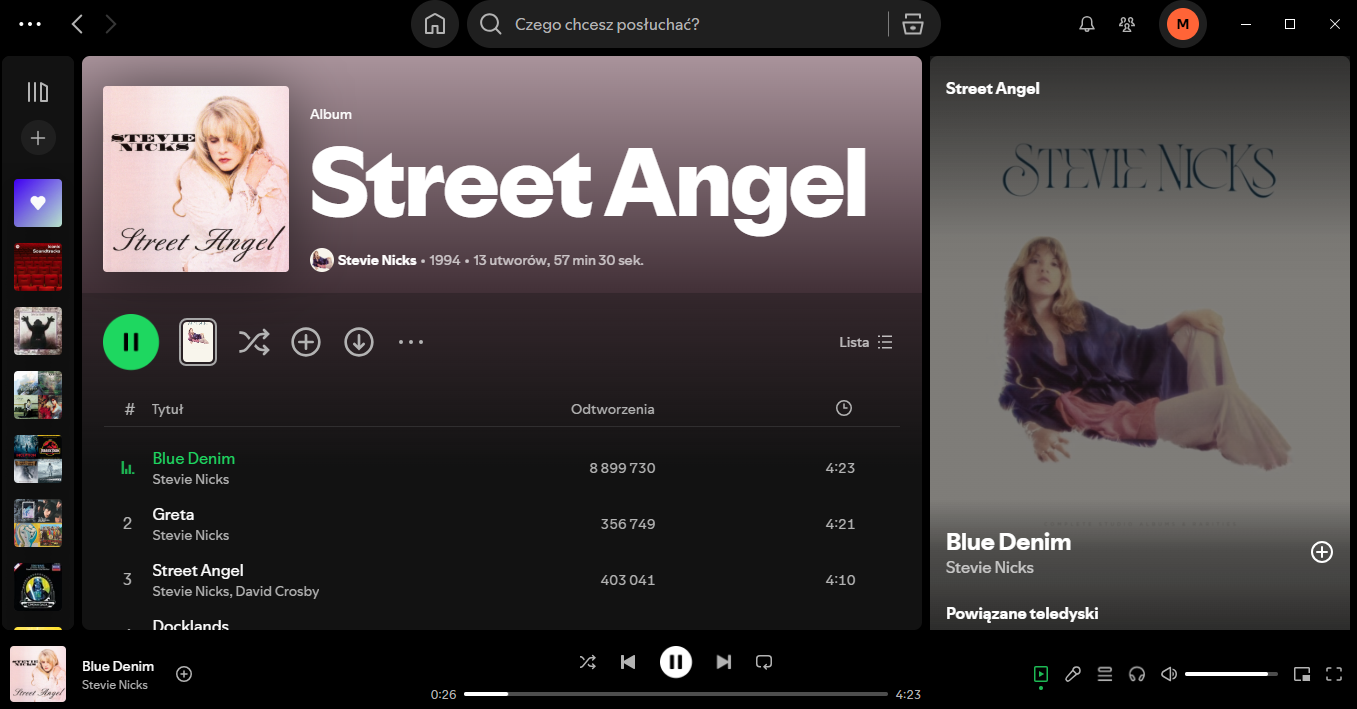The image size is (1357, 709).
Task: Toggle repeat in player bar
Action: pos(764,662)
